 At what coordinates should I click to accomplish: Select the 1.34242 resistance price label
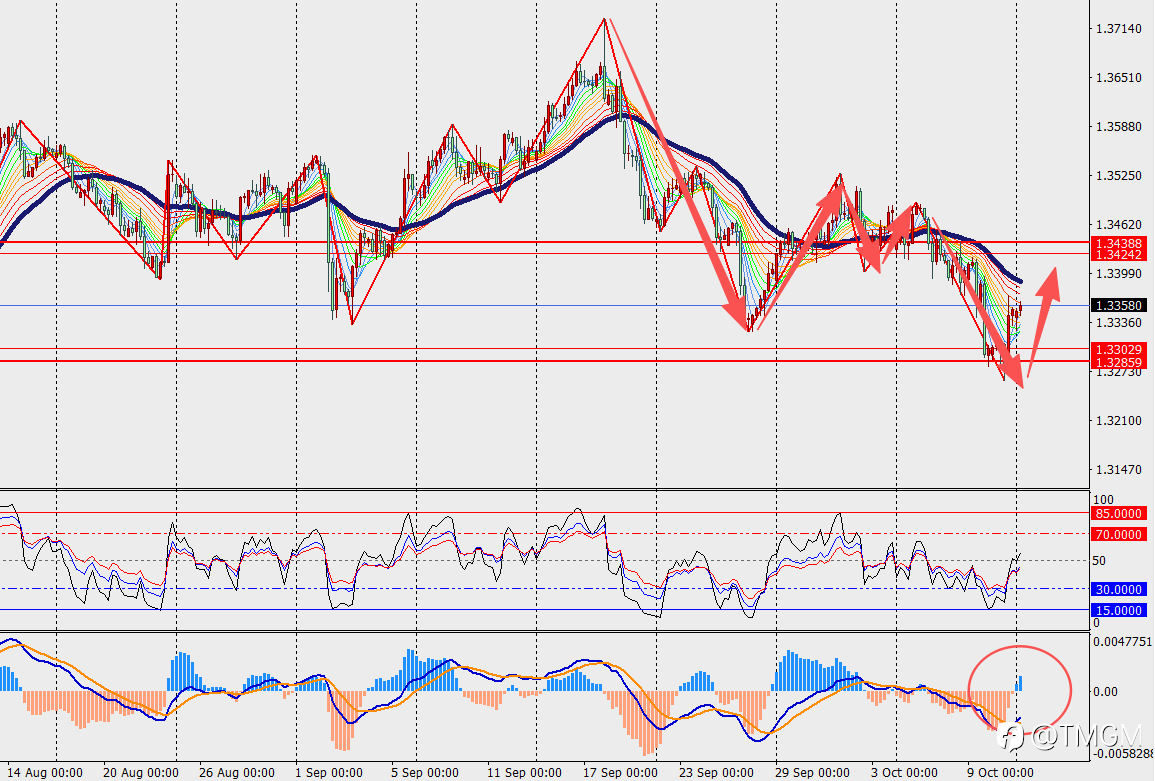[1118, 255]
